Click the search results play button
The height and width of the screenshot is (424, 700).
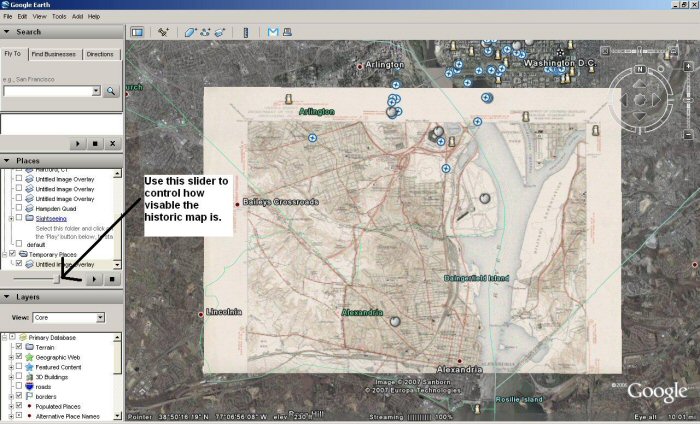point(78,144)
